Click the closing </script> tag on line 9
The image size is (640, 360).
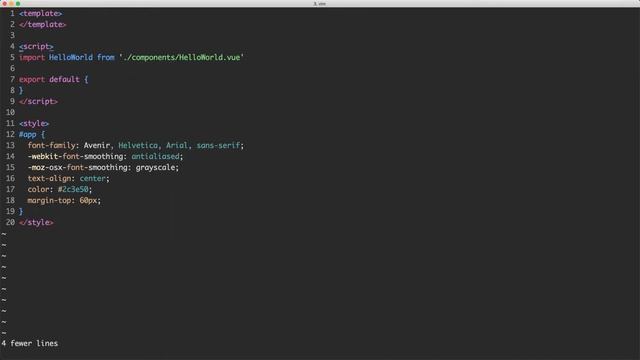point(38,102)
